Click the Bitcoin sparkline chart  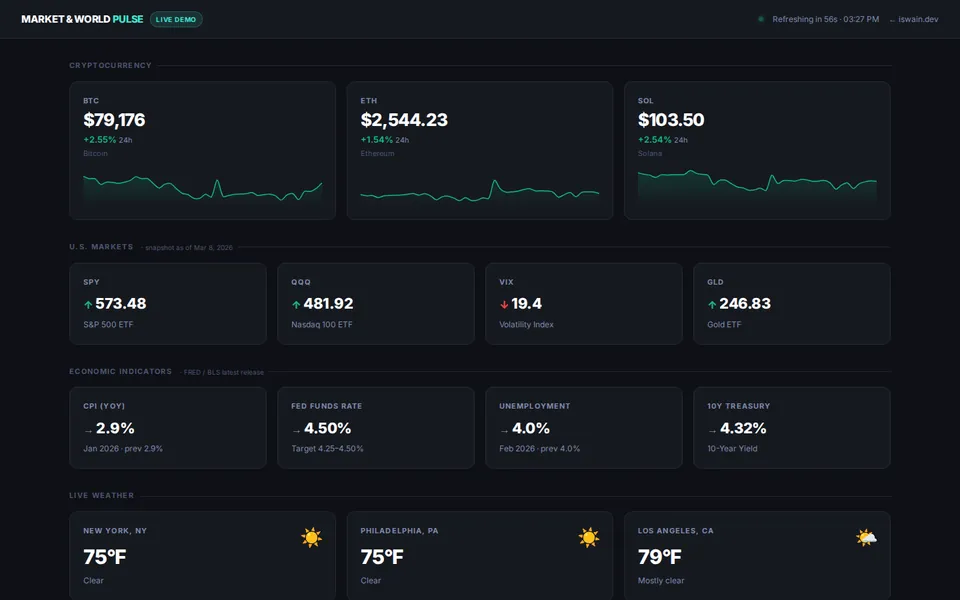coord(203,189)
